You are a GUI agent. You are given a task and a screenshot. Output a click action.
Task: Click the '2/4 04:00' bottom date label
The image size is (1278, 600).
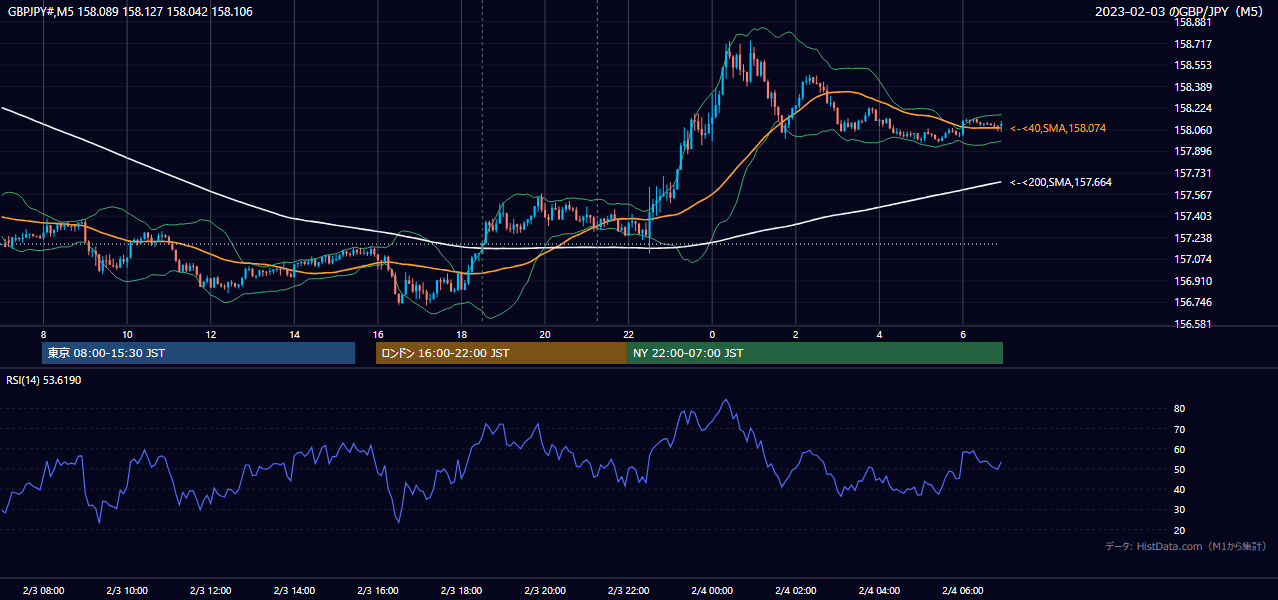coord(879,591)
